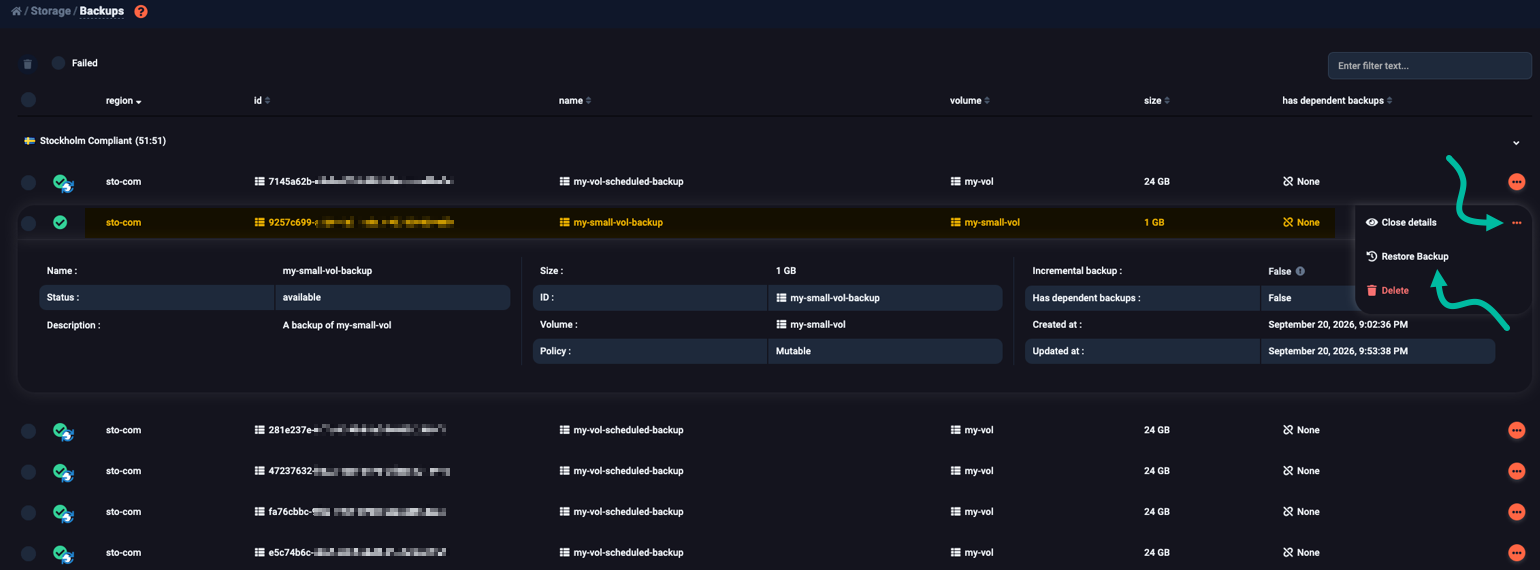
Task: Select checkbox for backup 9257c699
Action: 28,223
